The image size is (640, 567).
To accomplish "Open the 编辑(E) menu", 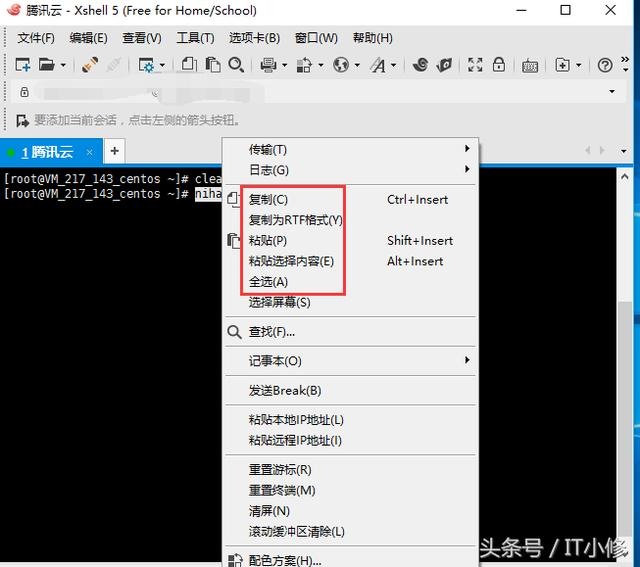I will pyautogui.click(x=89, y=38).
